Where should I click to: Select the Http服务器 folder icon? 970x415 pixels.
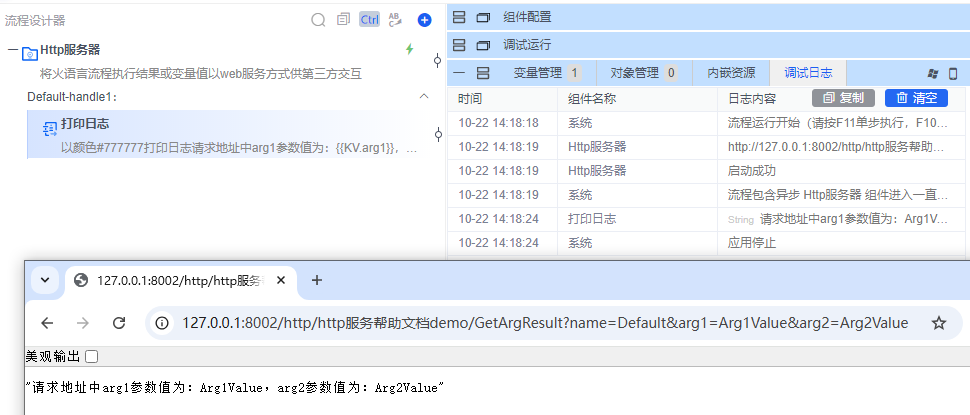(30, 53)
